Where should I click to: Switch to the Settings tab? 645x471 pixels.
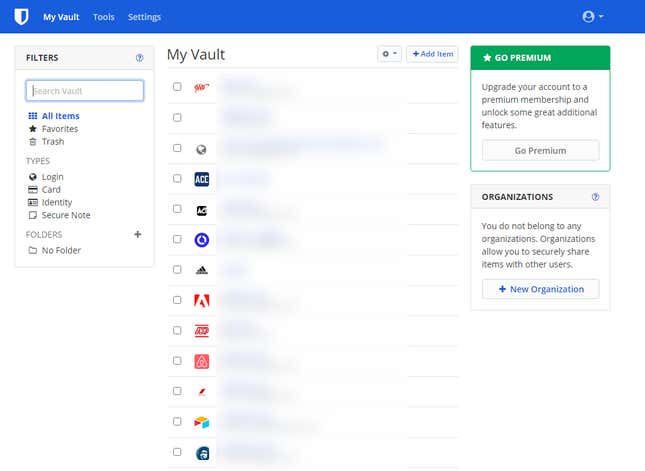click(x=144, y=17)
